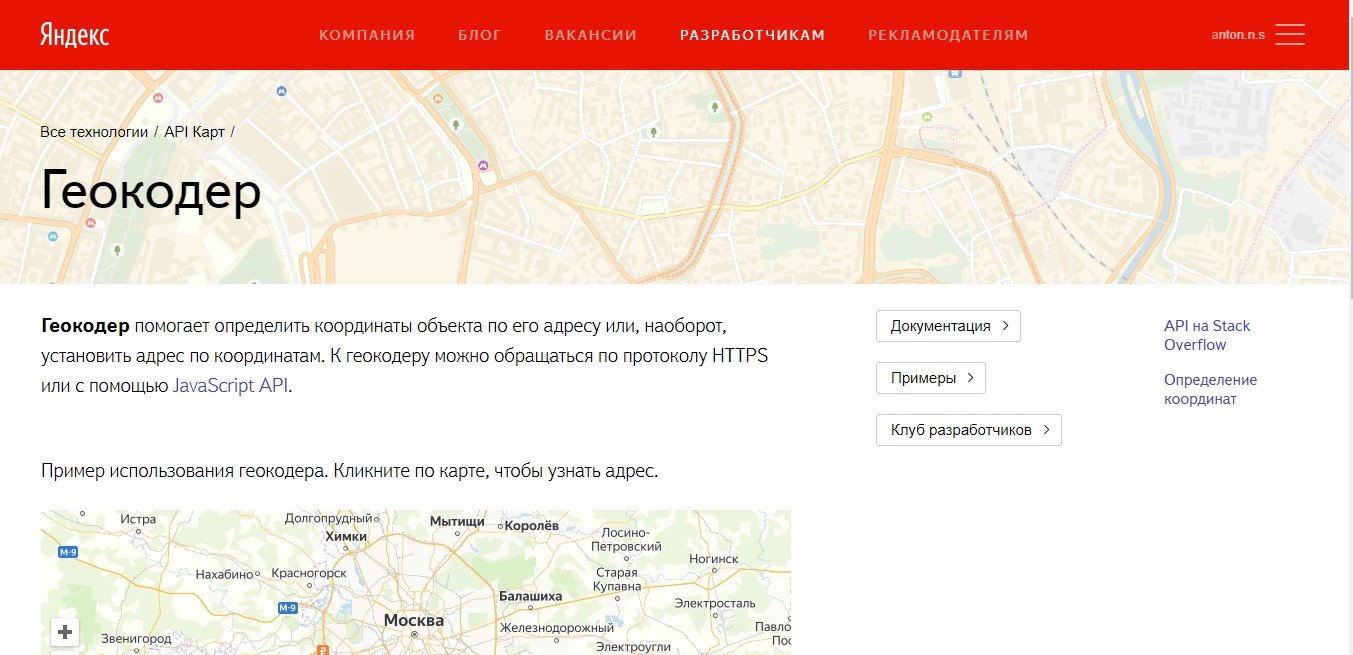Click Электроугли label on the map
The width and height of the screenshot is (1353, 655).
(633, 647)
